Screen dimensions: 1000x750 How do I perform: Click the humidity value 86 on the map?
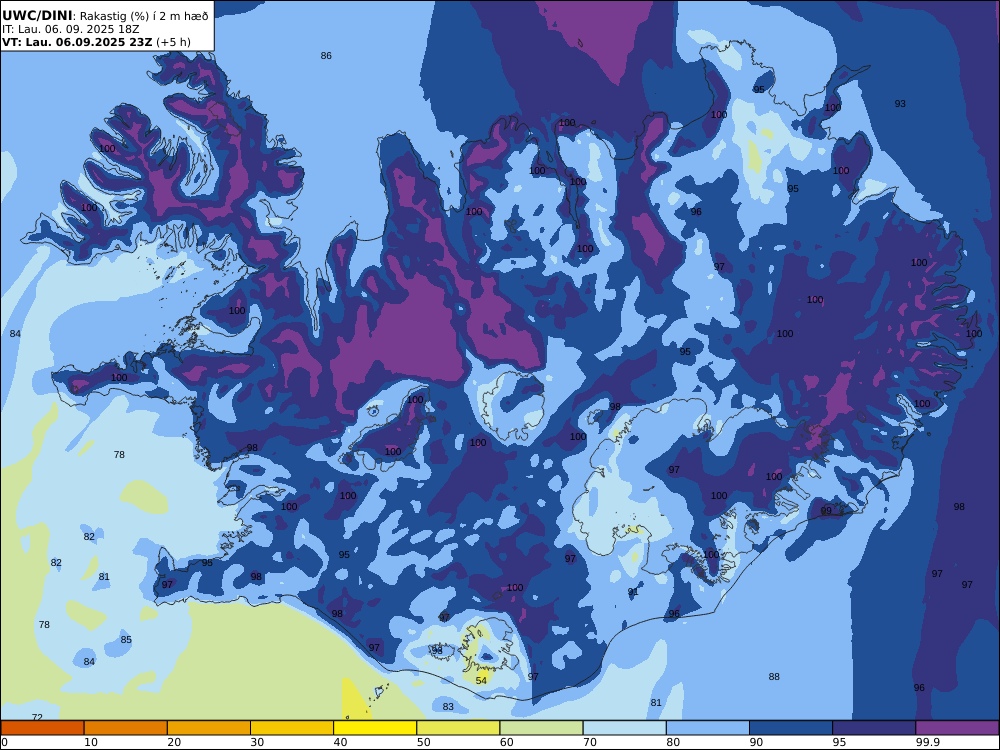326,56
